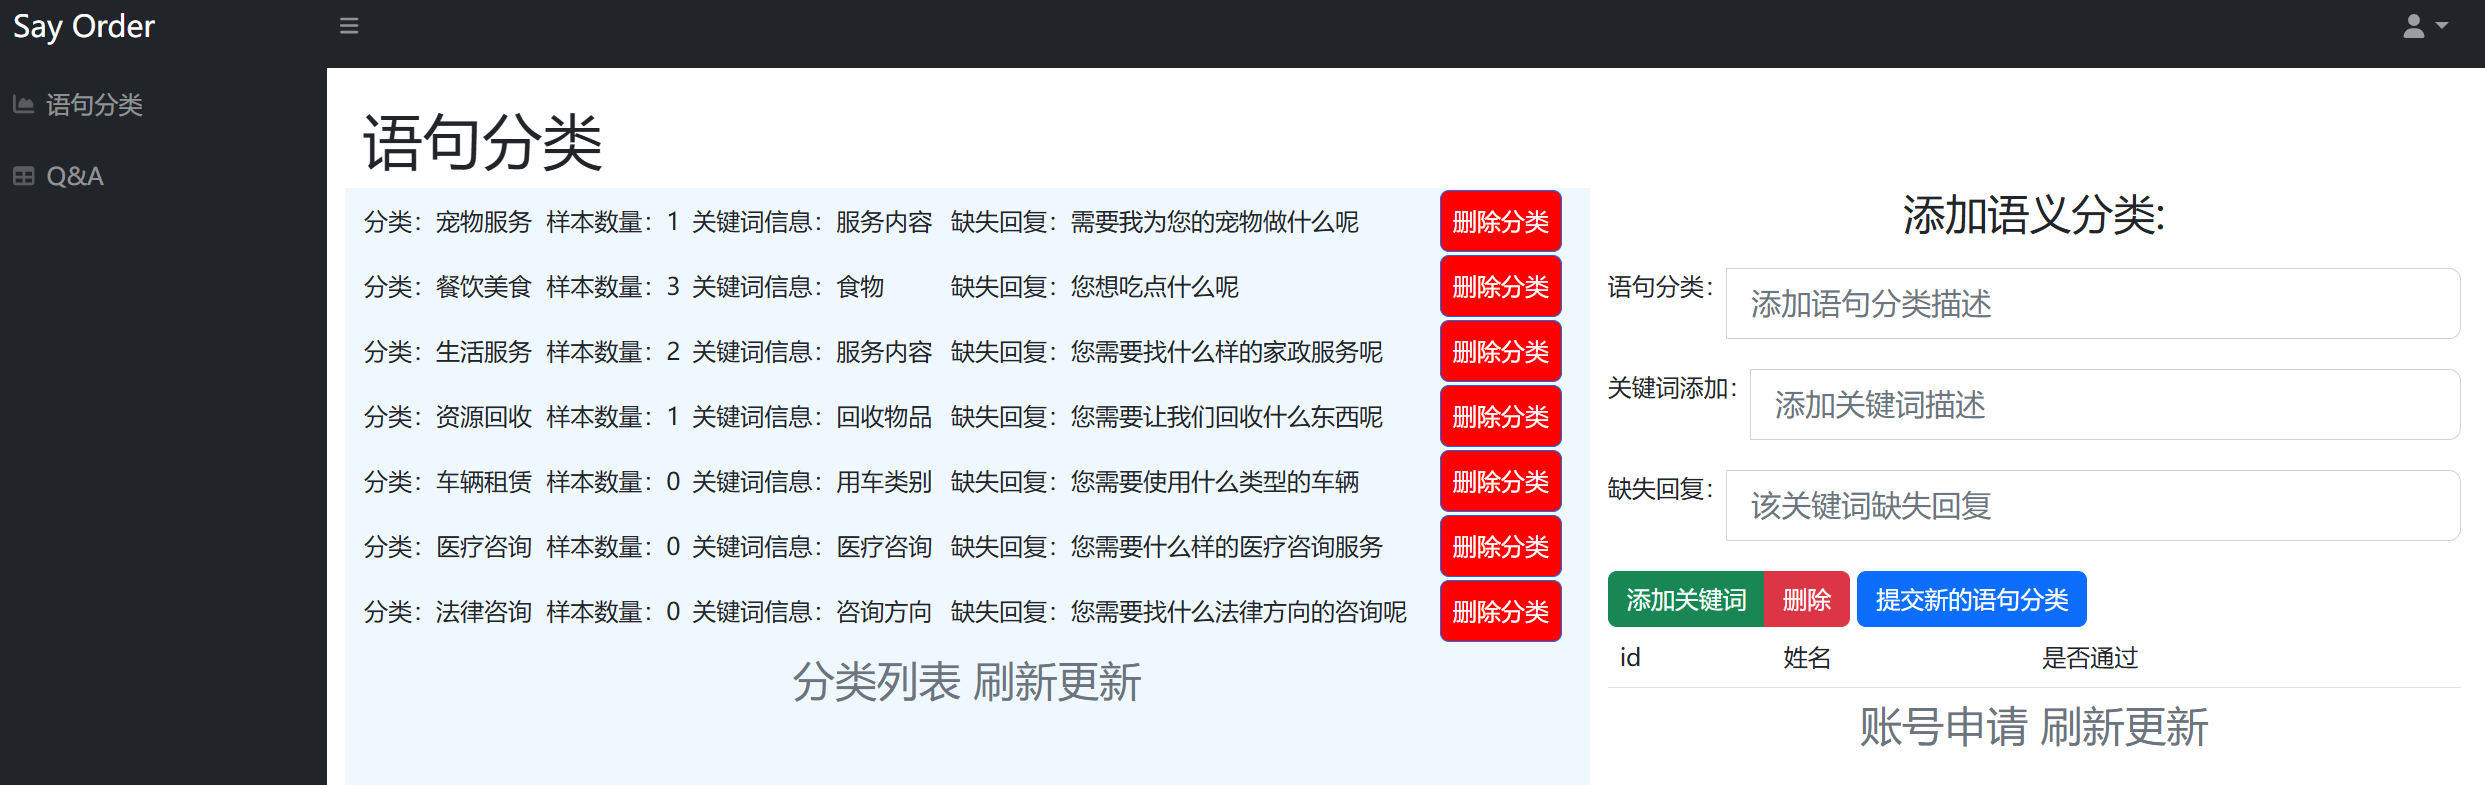Screen dimensions: 2485x785
Task: Focus the 缺失回复 input field
Action: click(x=2092, y=506)
